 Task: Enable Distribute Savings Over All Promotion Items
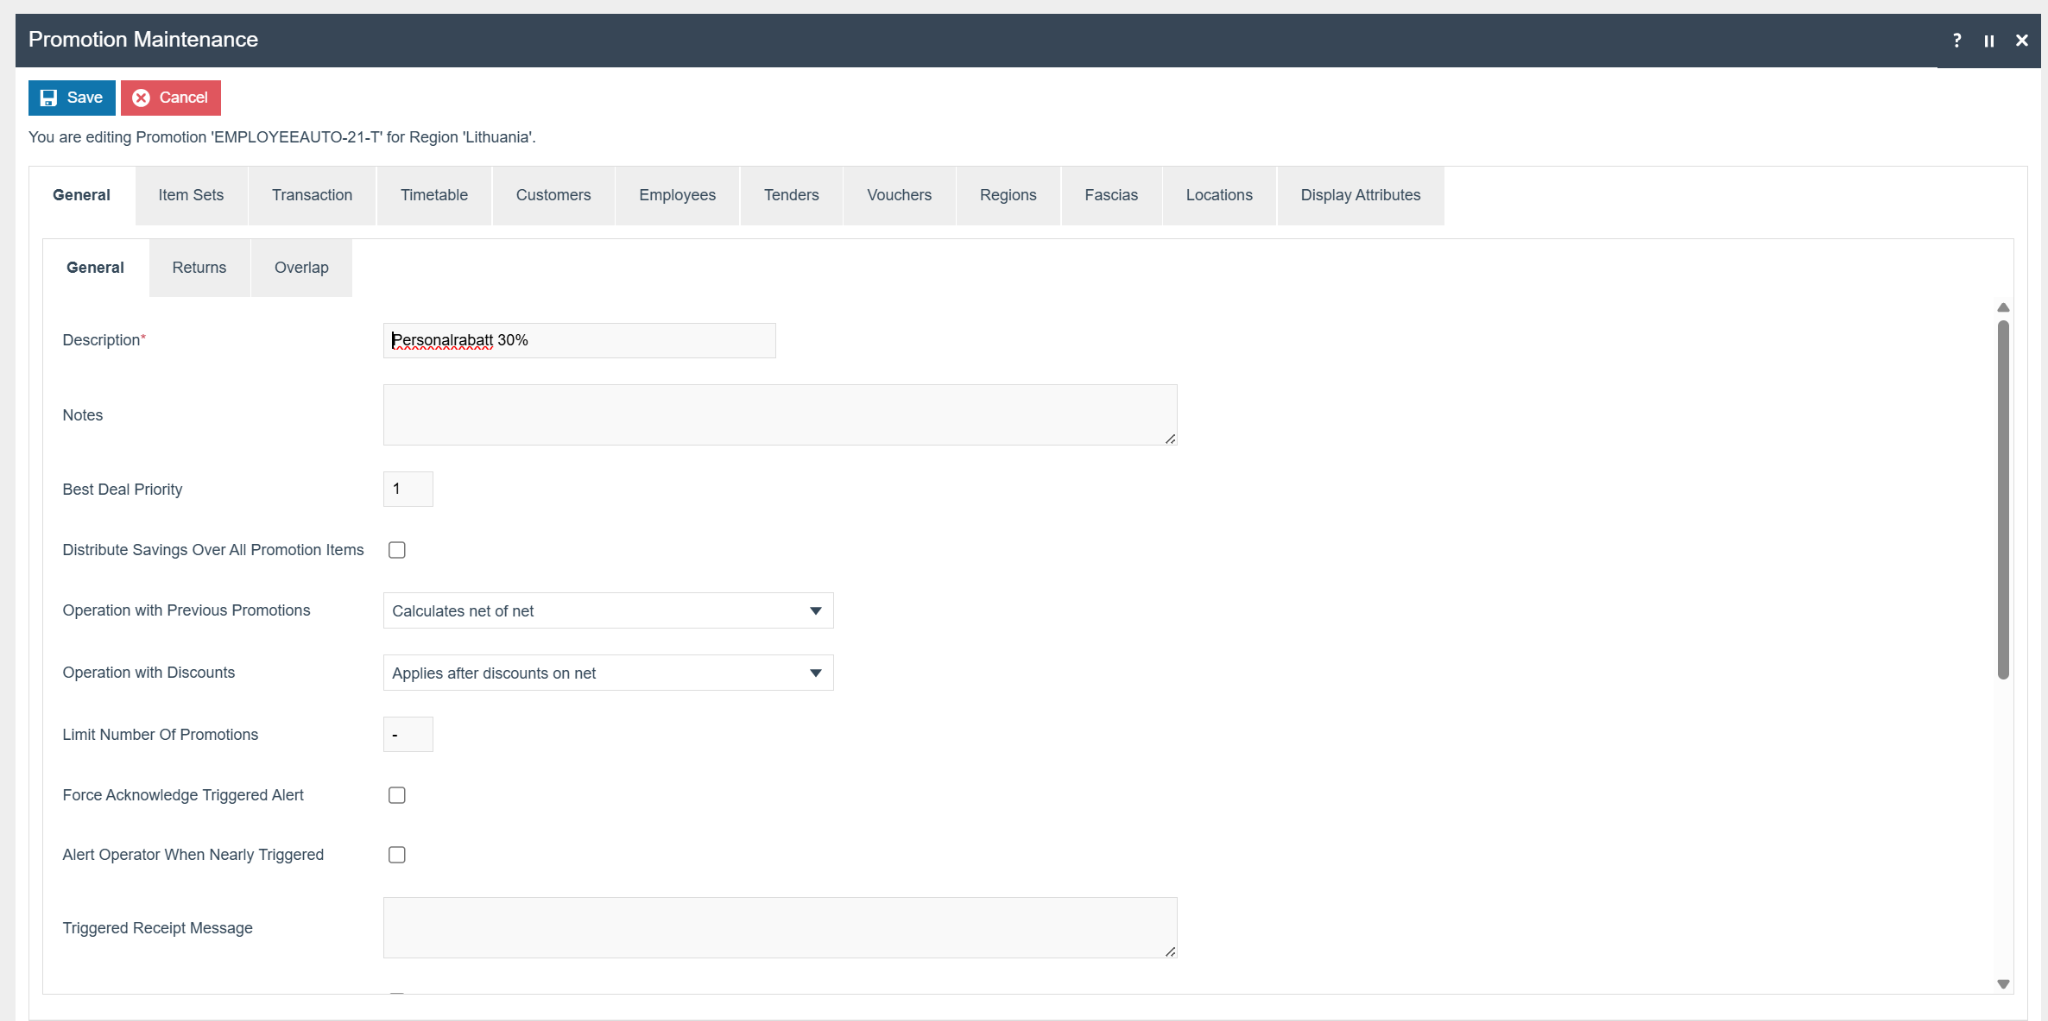[x=397, y=550]
